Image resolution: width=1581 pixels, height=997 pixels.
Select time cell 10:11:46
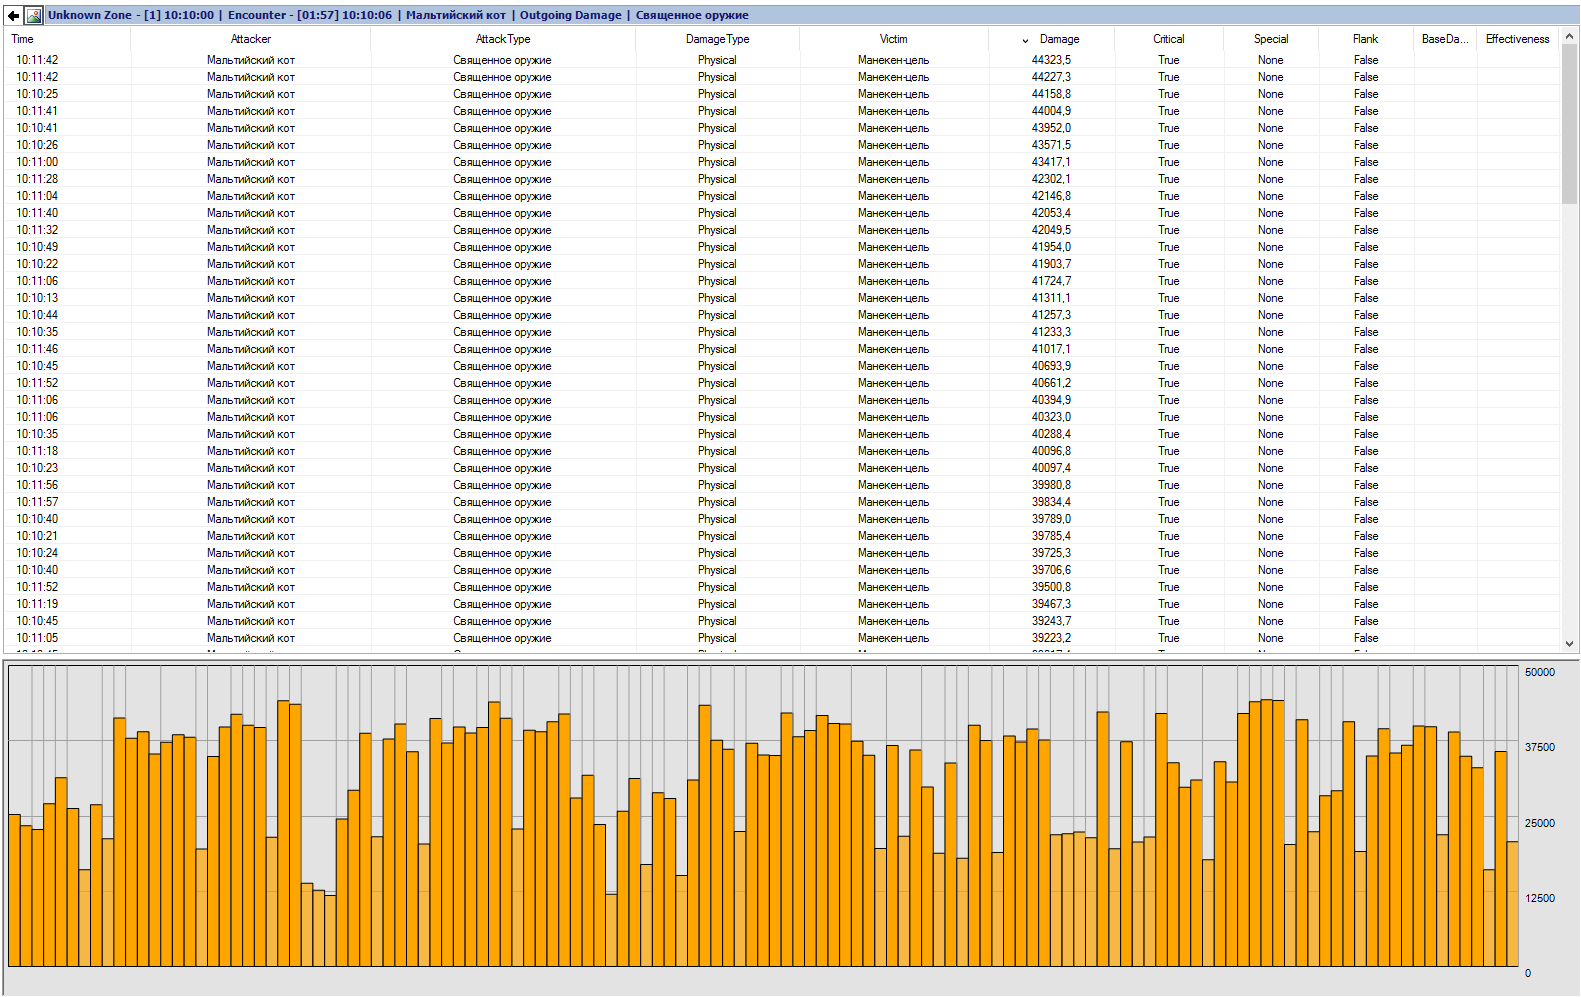[37, 349]
